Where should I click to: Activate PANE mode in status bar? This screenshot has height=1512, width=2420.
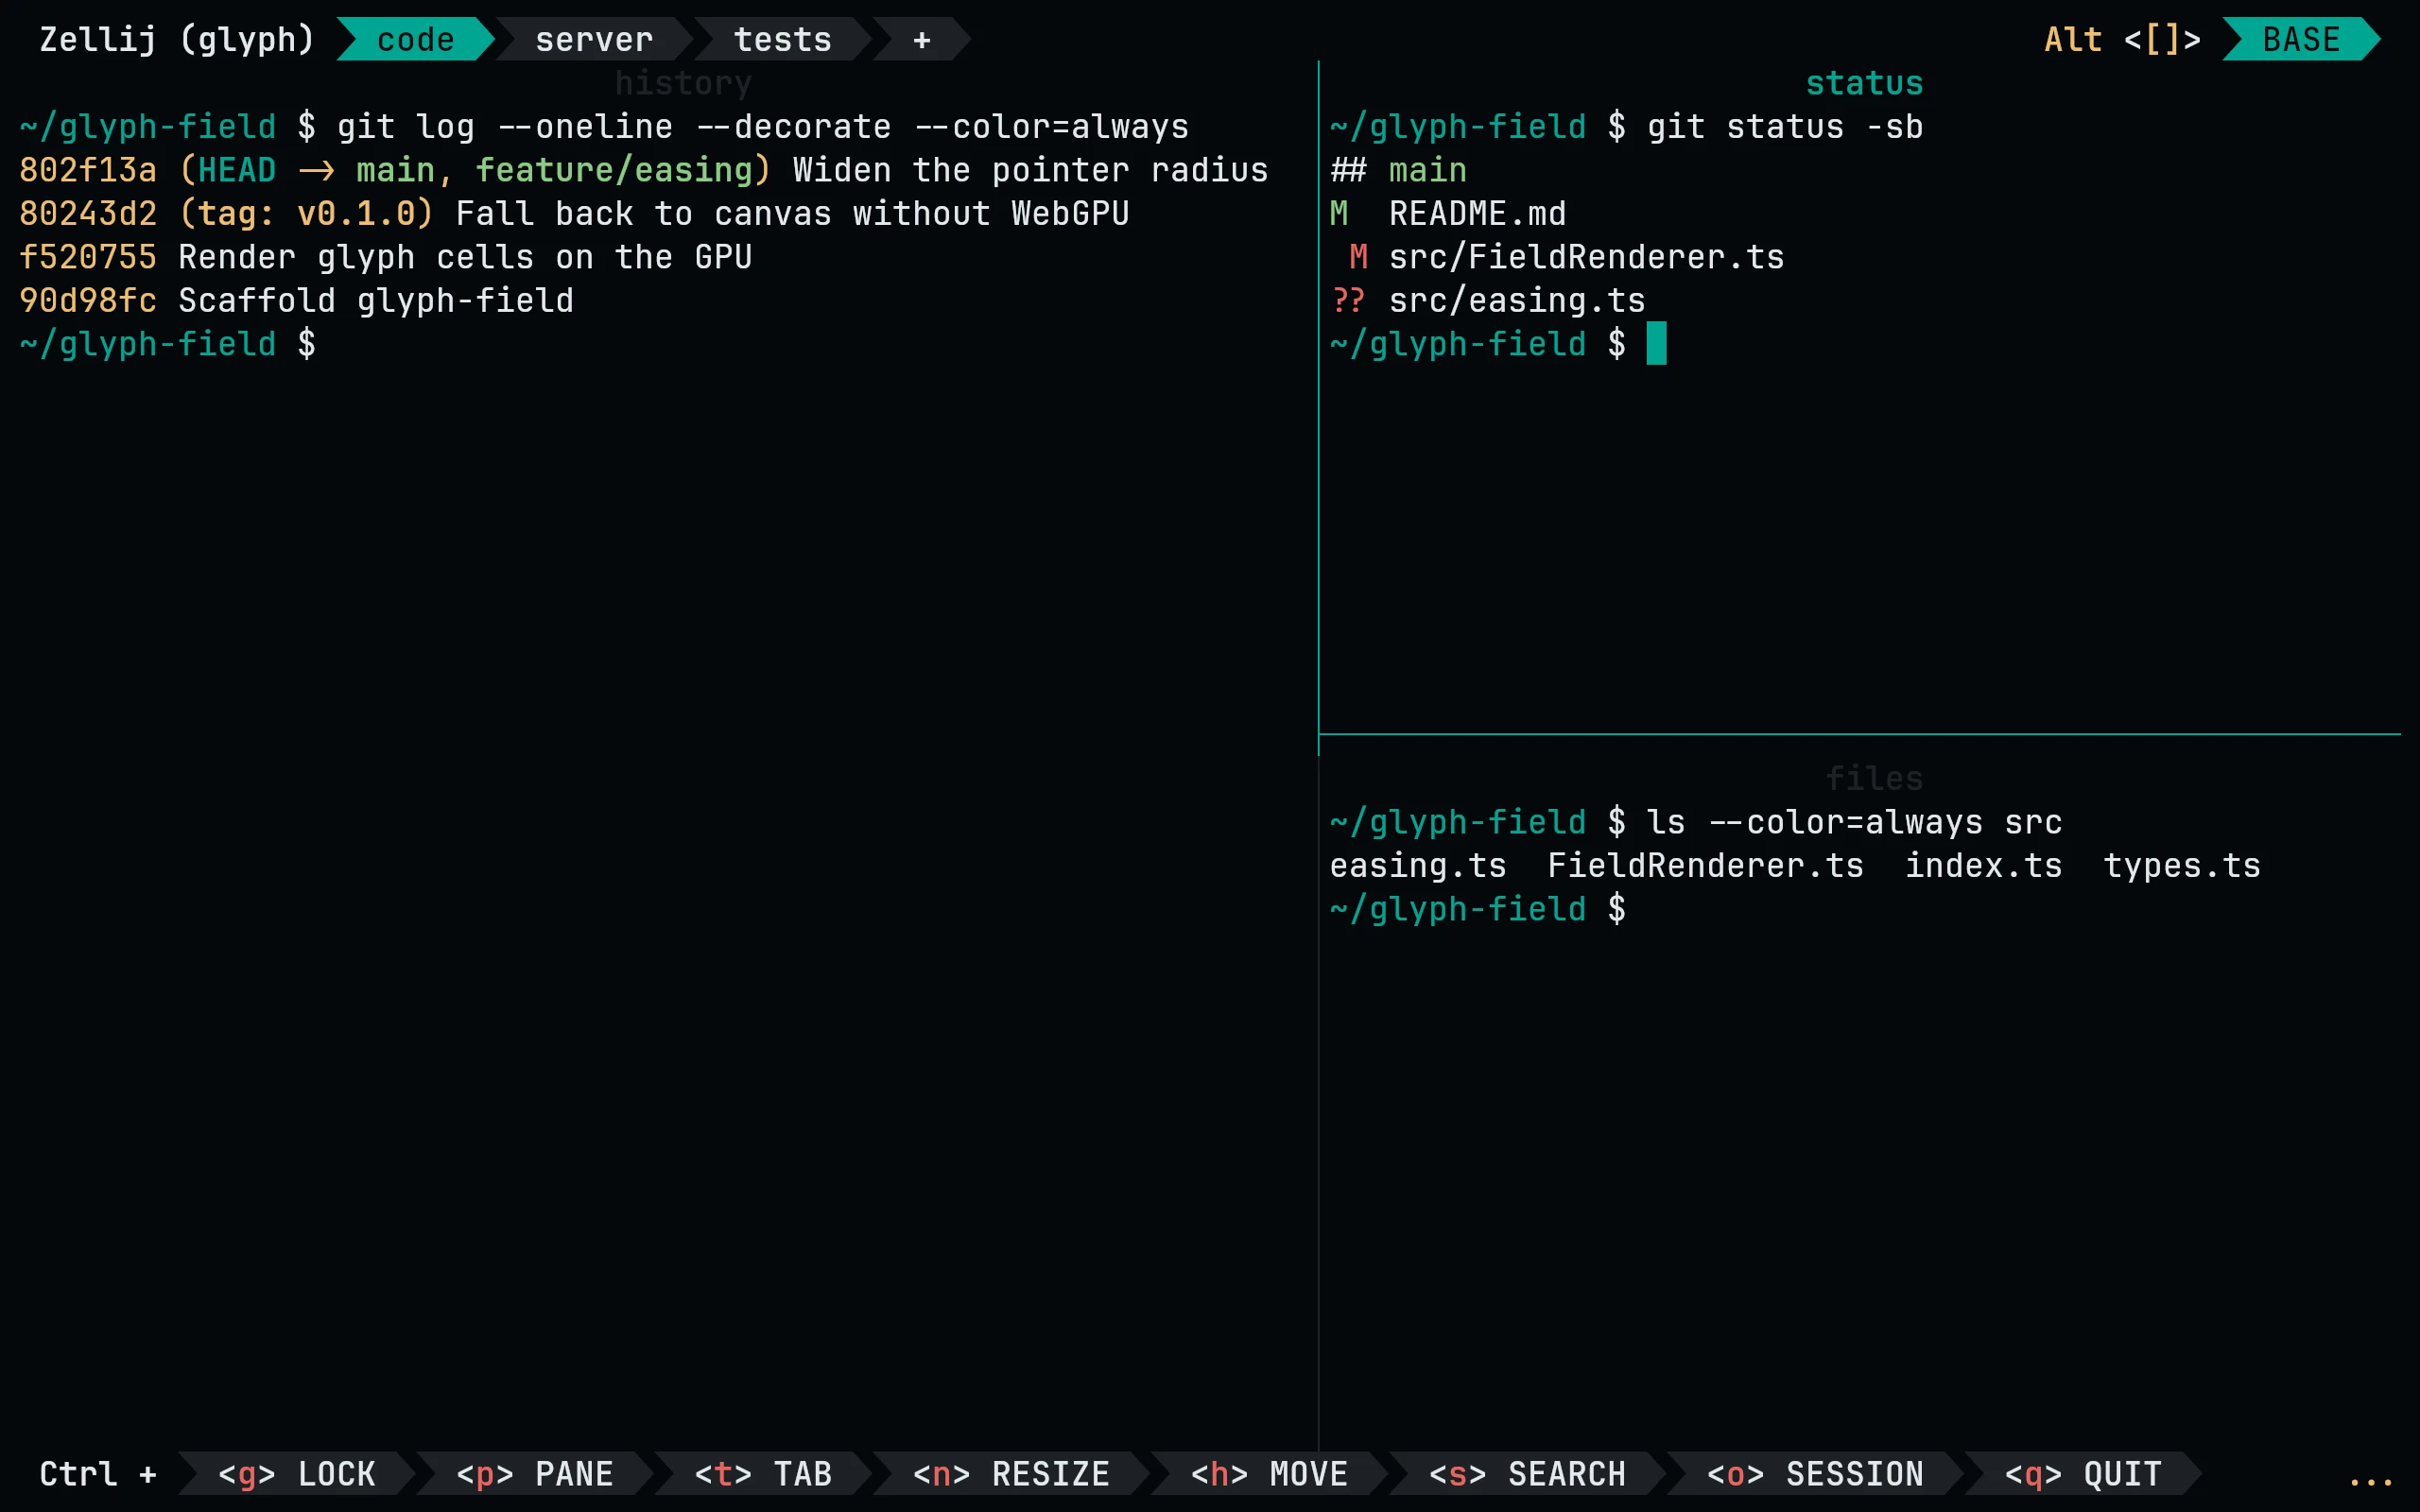point(535,1473)
